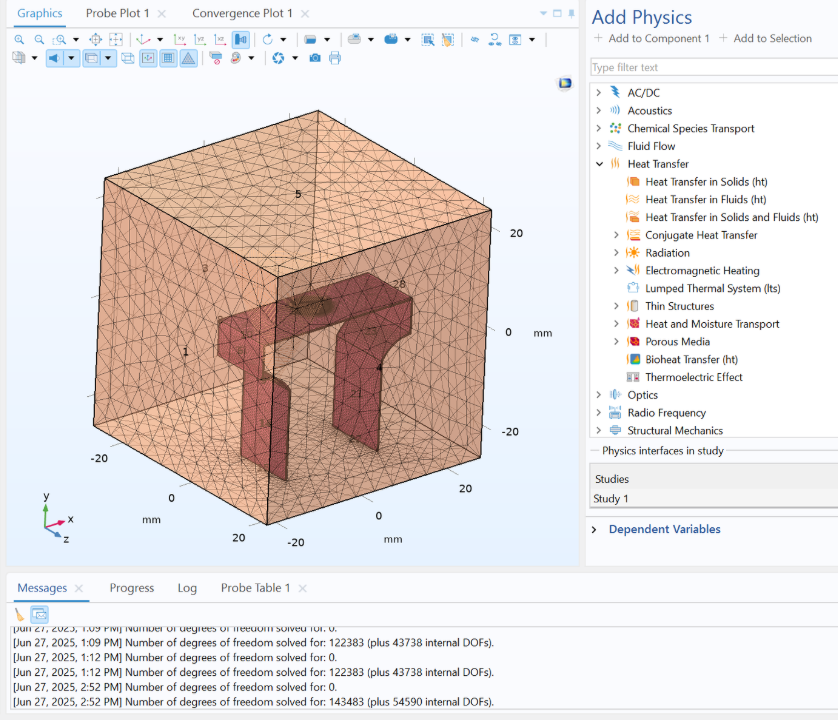Toggle the wireframe rendering button
Viewport: 838px width, 720px height.
pos(128,58)
